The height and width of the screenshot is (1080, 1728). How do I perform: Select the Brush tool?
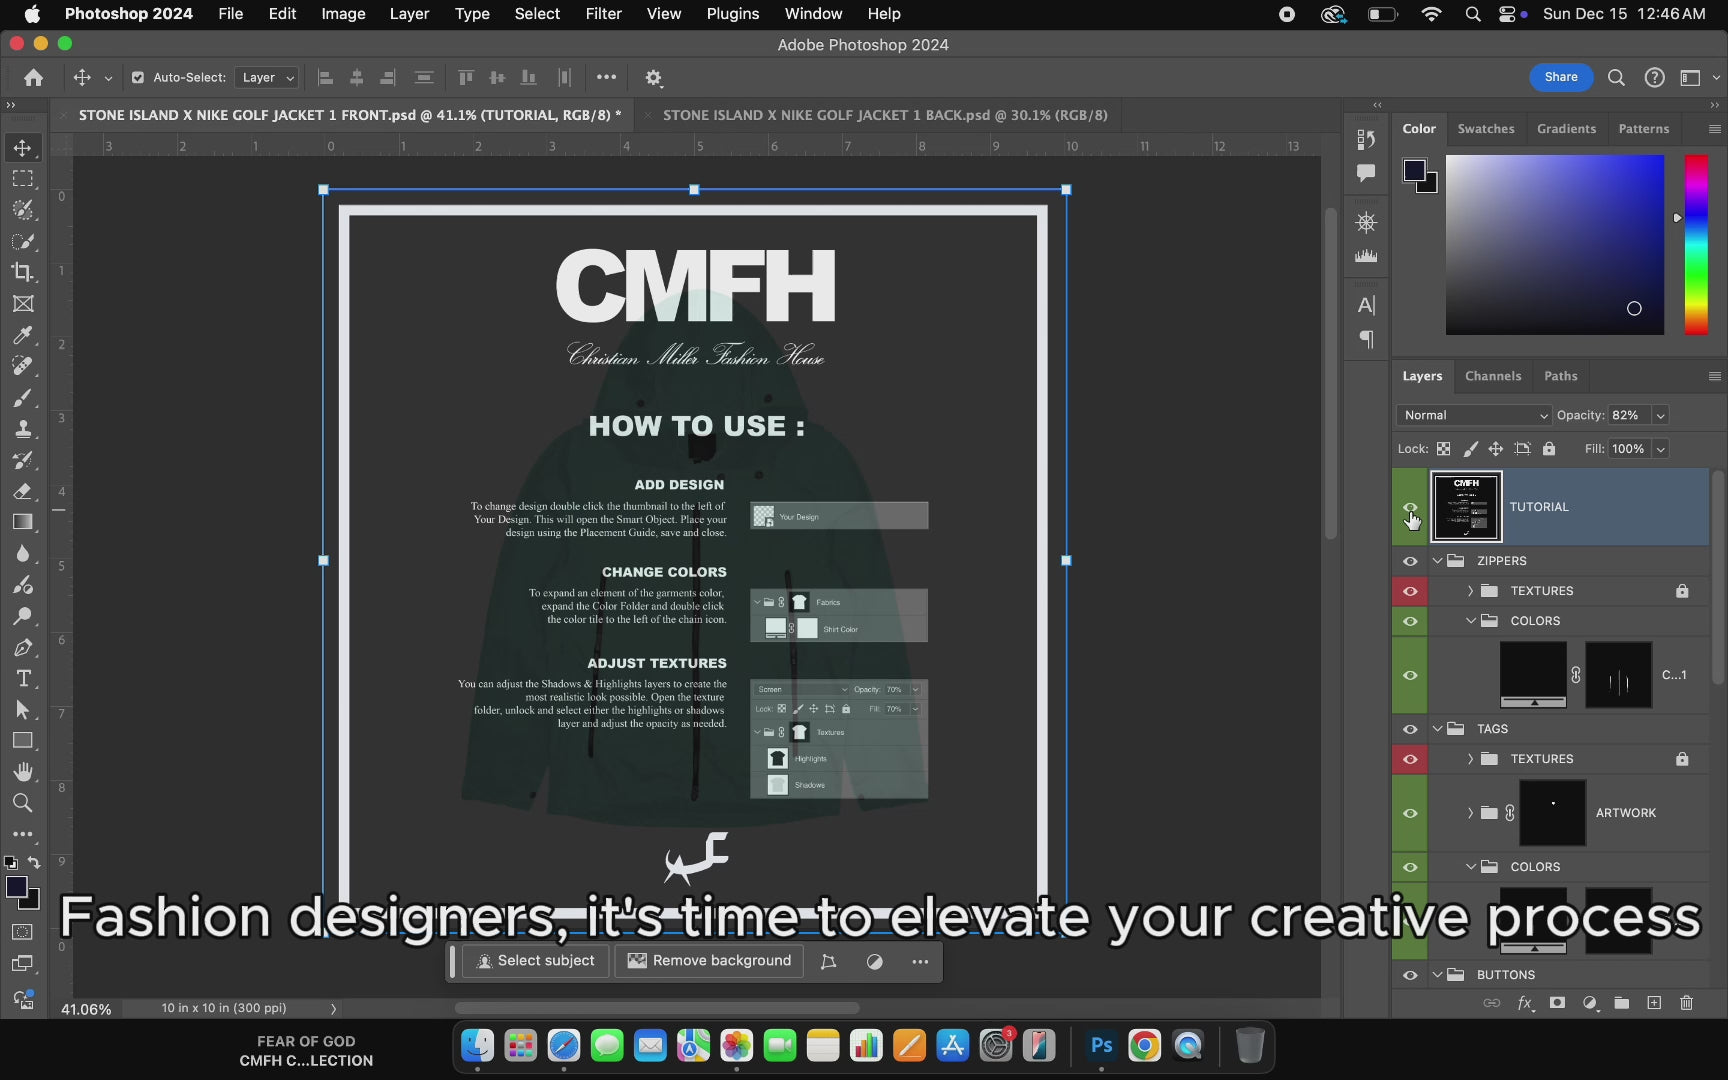tap(22, 398)
